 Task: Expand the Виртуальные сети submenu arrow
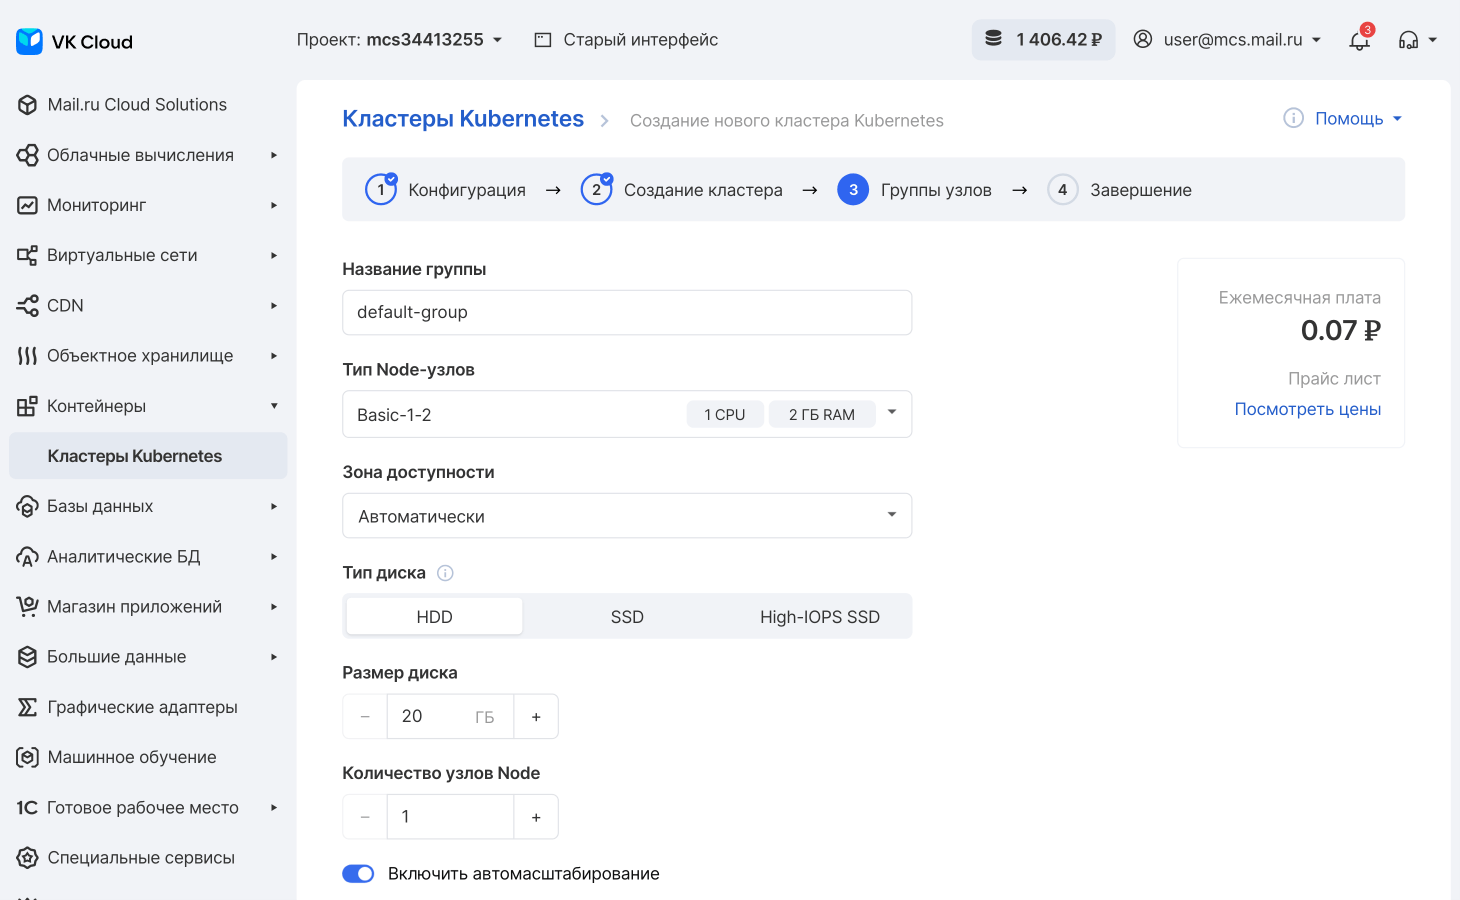click(274, 255)
